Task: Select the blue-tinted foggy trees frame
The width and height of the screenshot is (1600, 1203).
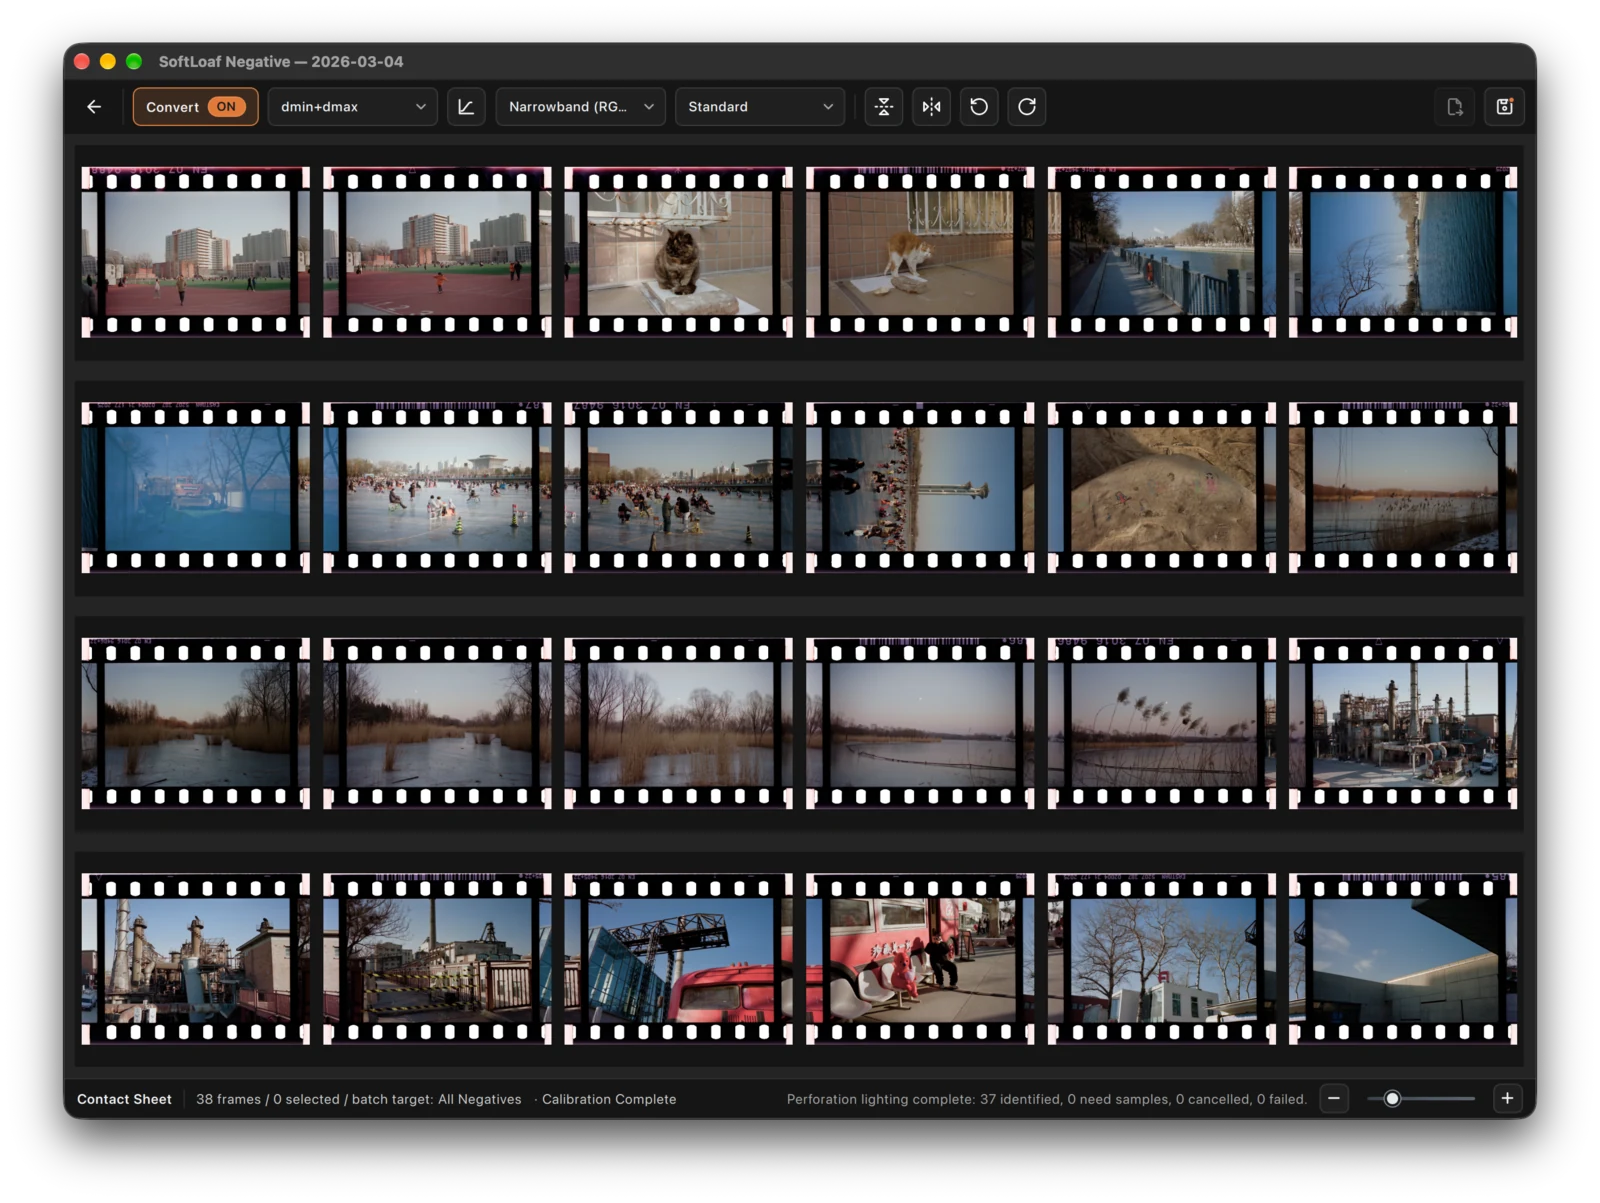Action: 195,488
